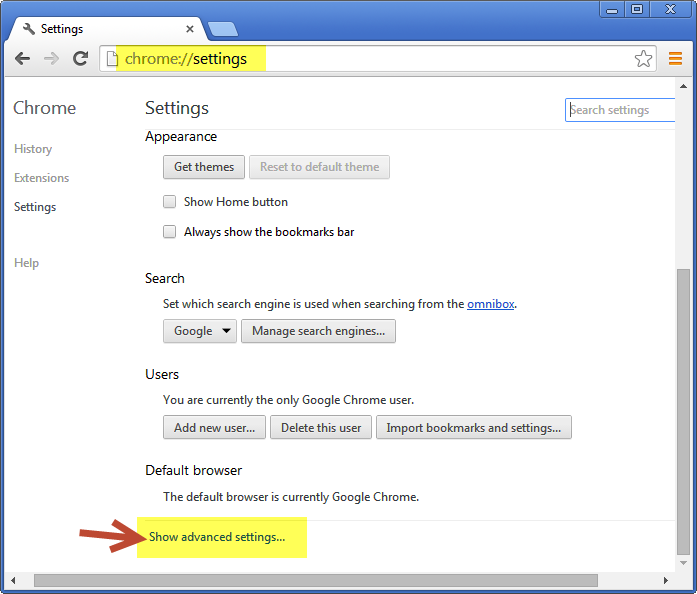Click the vertical scrollbar down arrow
697x594 pixels.
[683, 563]
